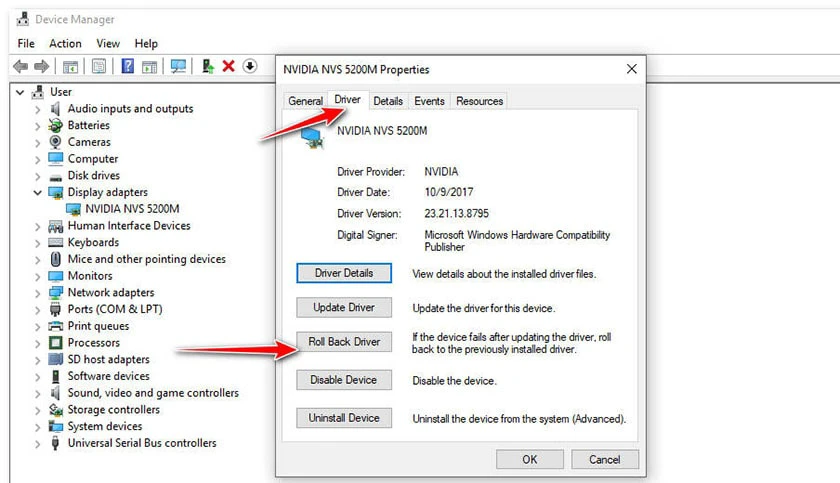Click the blue Help question mark icon

click(128, 66)
